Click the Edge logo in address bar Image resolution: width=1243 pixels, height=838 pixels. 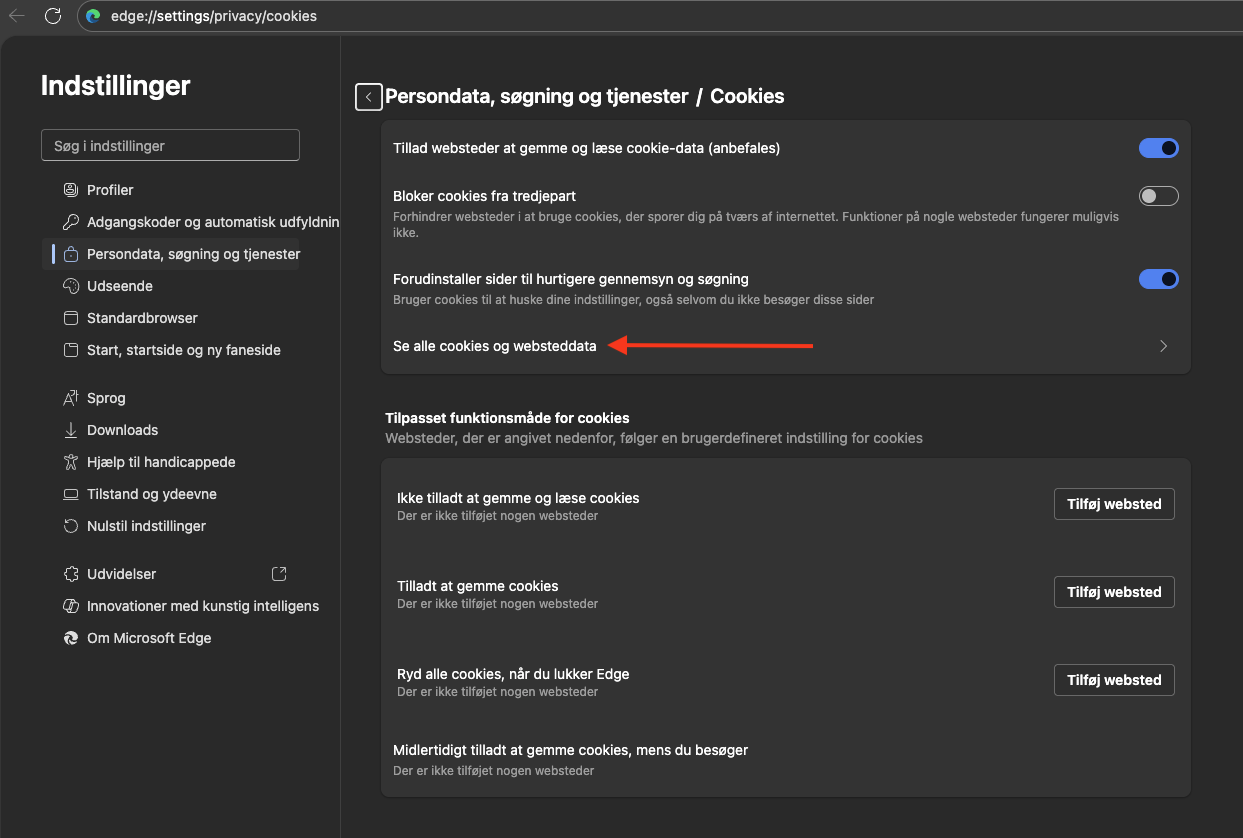94,16
